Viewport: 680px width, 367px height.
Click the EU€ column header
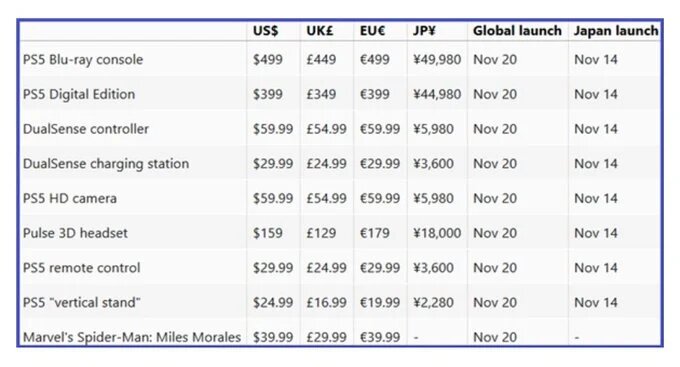point(373,31)
